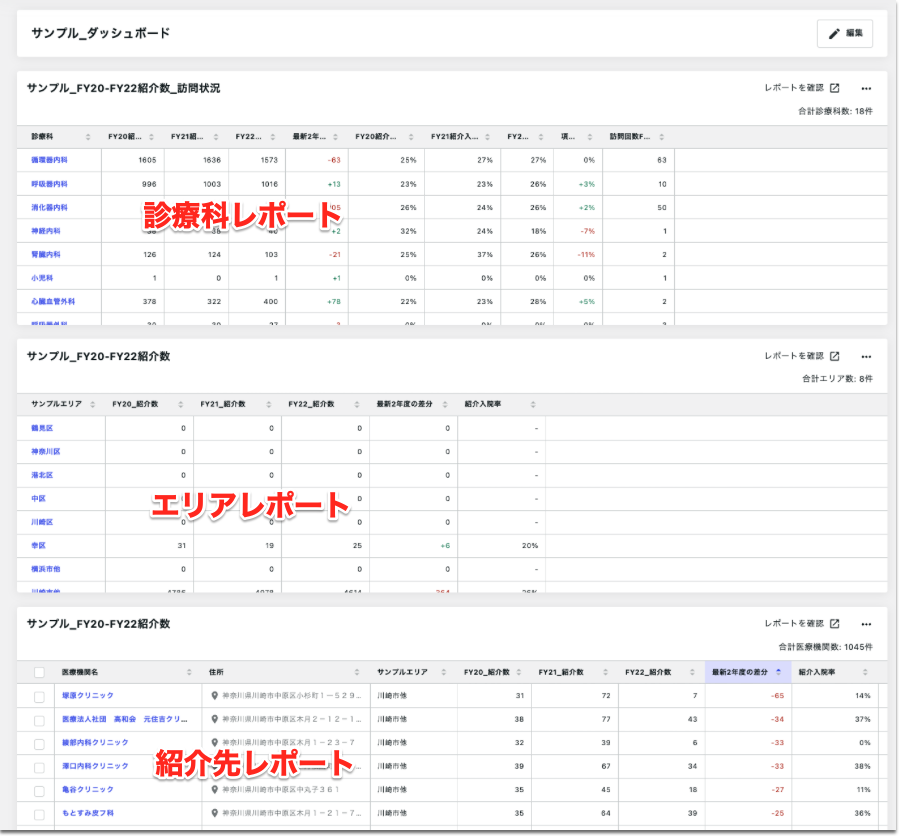
Task: Sort institution table by 紹介入院率 arrow
Action: pos(865,672)
